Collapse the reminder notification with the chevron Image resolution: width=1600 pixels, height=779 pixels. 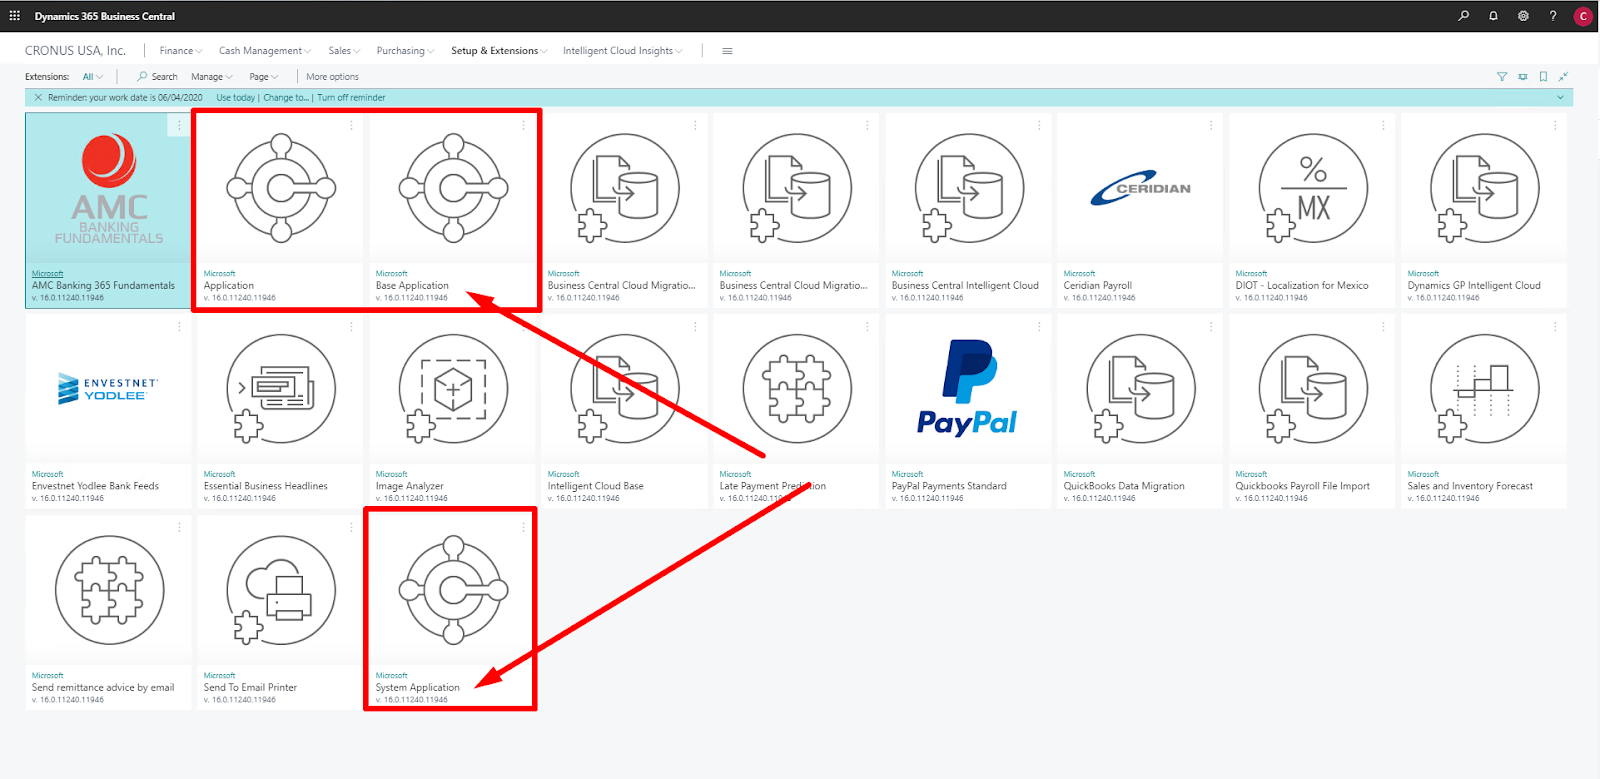pyautogui.click(x=1560, y=98)
